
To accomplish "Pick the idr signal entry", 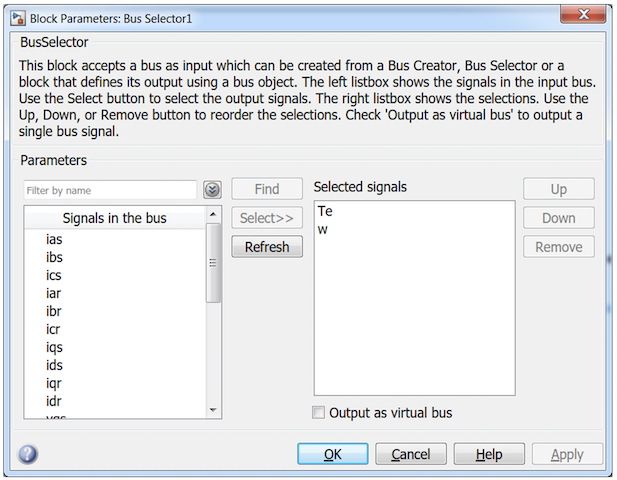I will coord(55,401).
